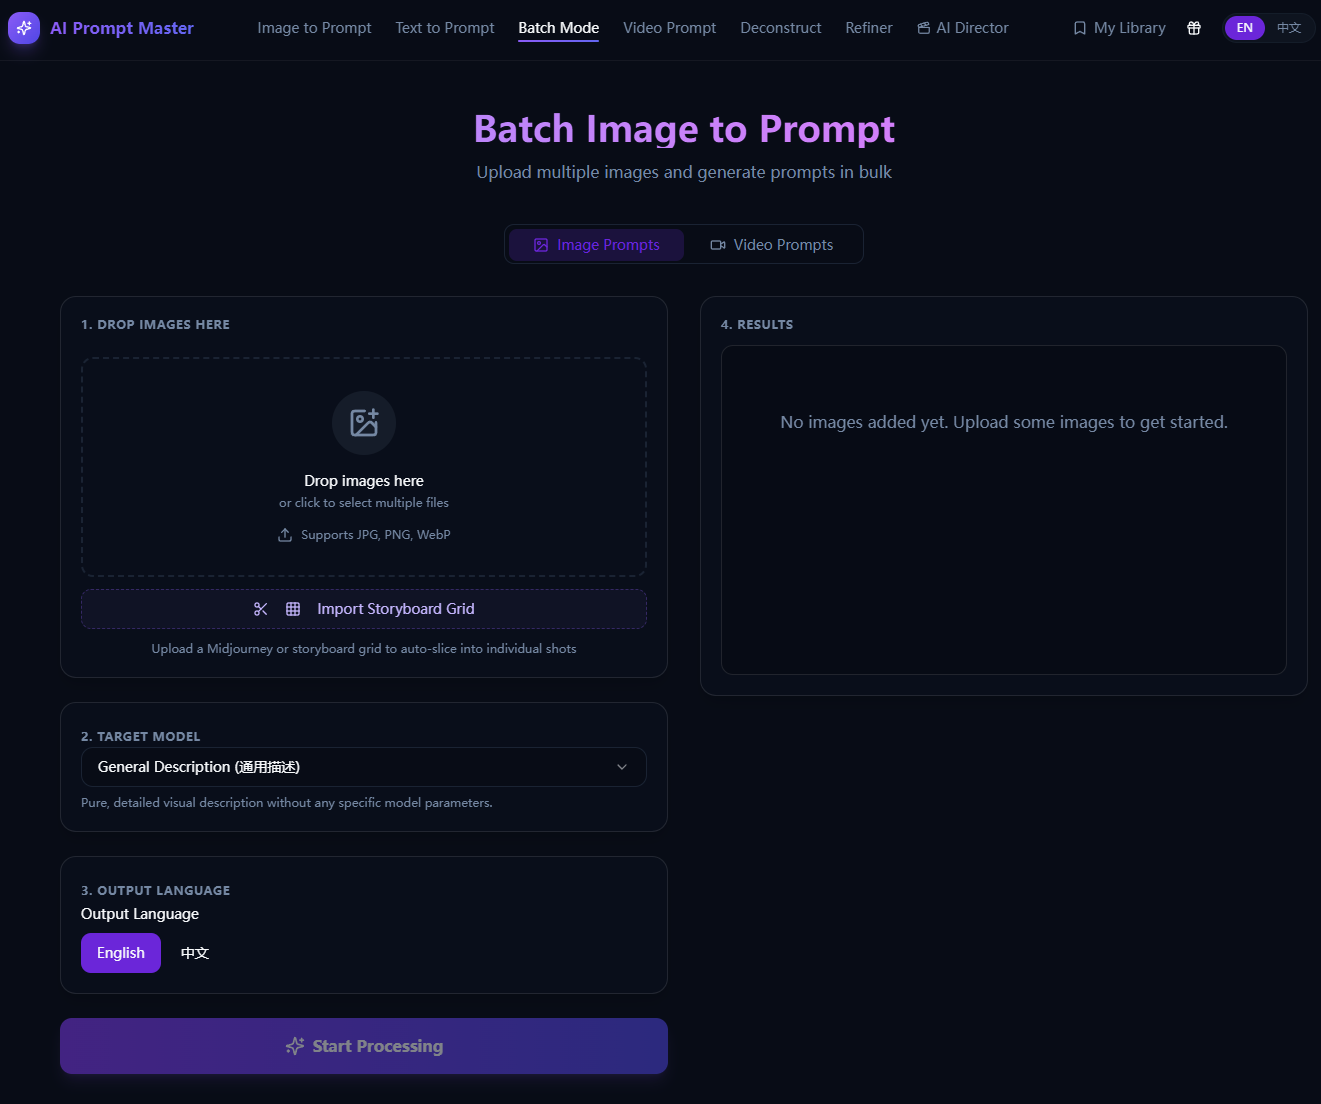
Task: Switch to the Image Prompts tab
Action: coord(596,244)
